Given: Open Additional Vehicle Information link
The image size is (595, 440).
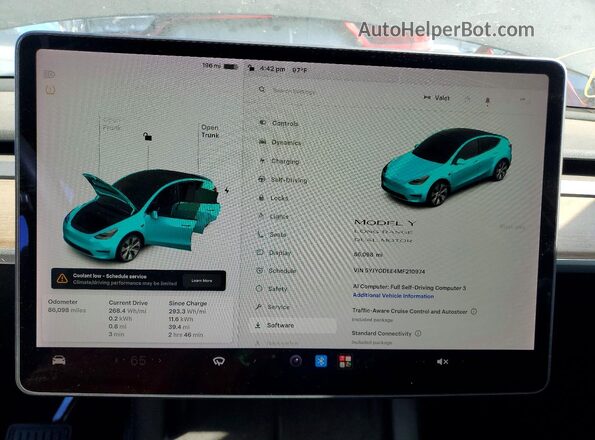Looking at the screenshot, I should (x=393, y=295).
